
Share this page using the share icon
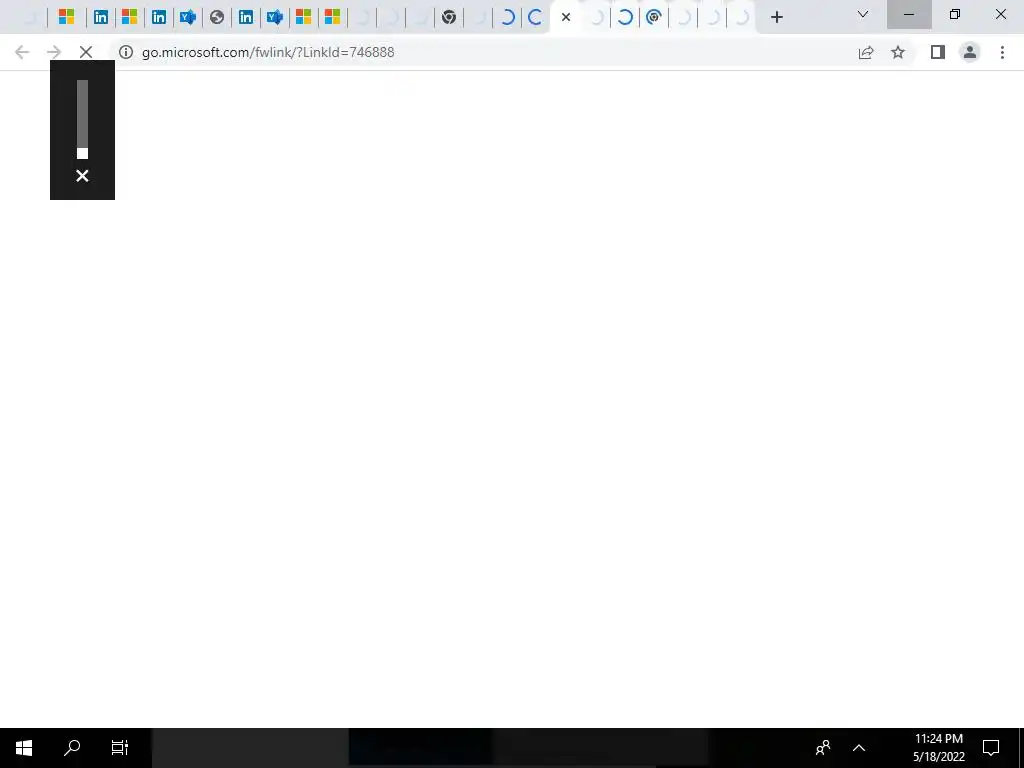(866, 52)
